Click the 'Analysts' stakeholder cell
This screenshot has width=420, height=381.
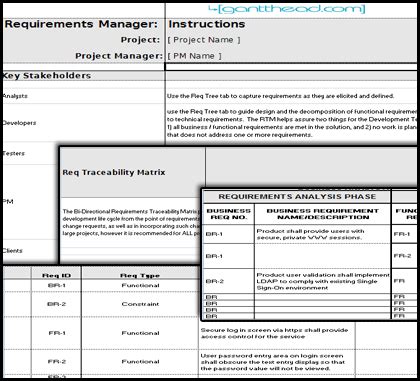tap(84, 96)
